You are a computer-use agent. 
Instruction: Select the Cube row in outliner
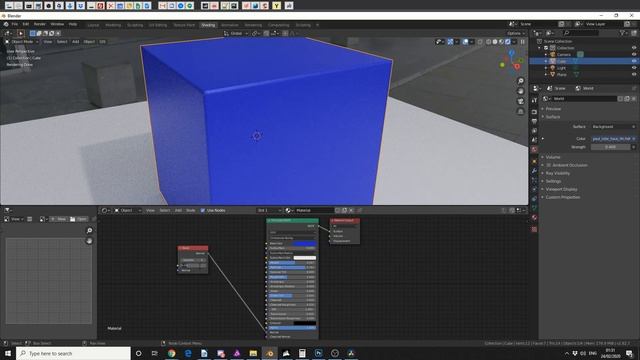coord(584,61)
